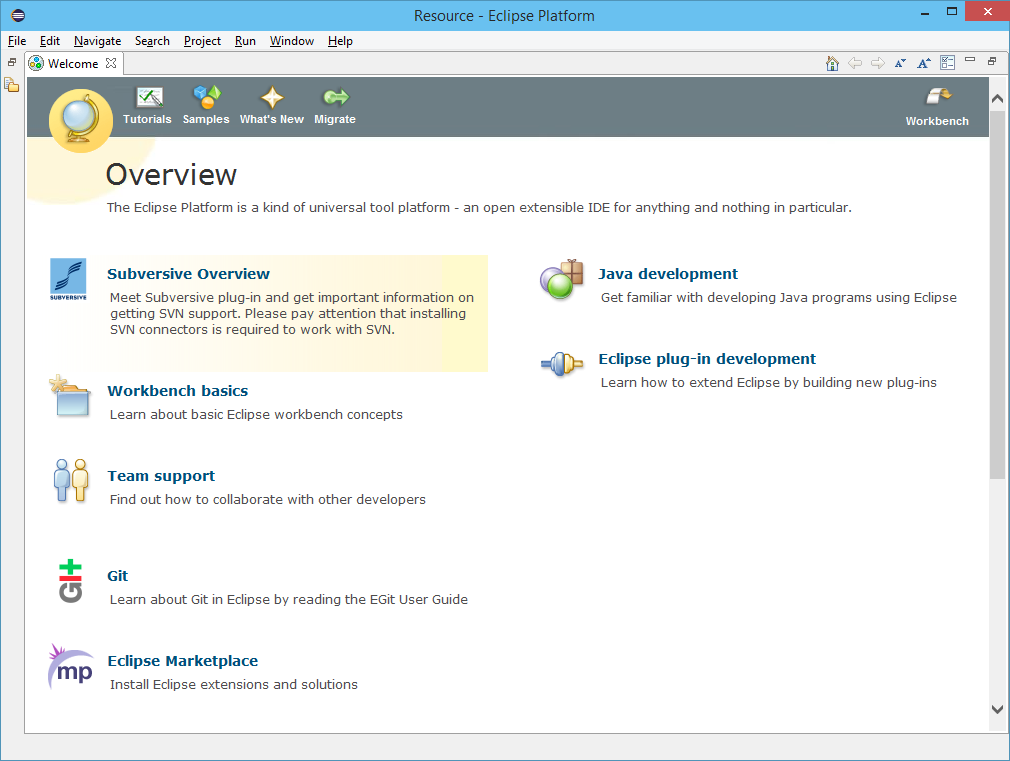
Task: Click the Workbench basics folder icon
Action: point(70,396)
